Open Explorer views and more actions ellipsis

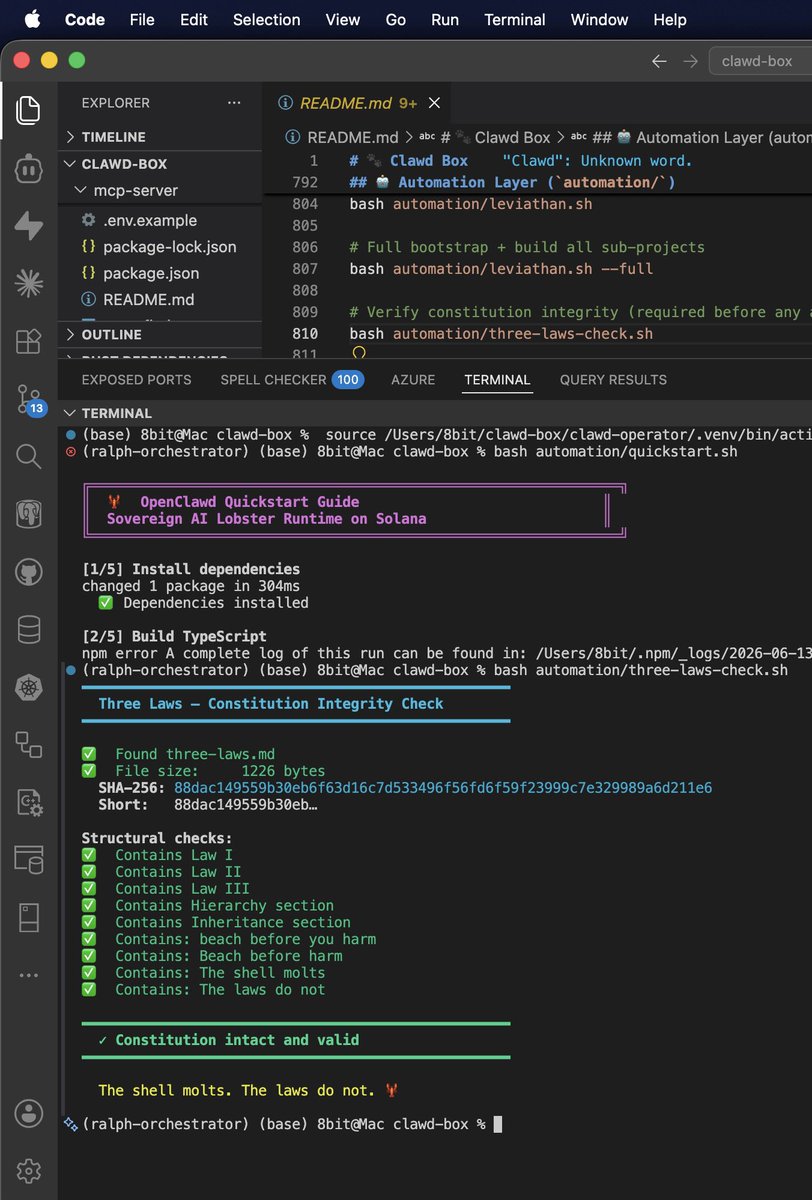click(234, 103)
